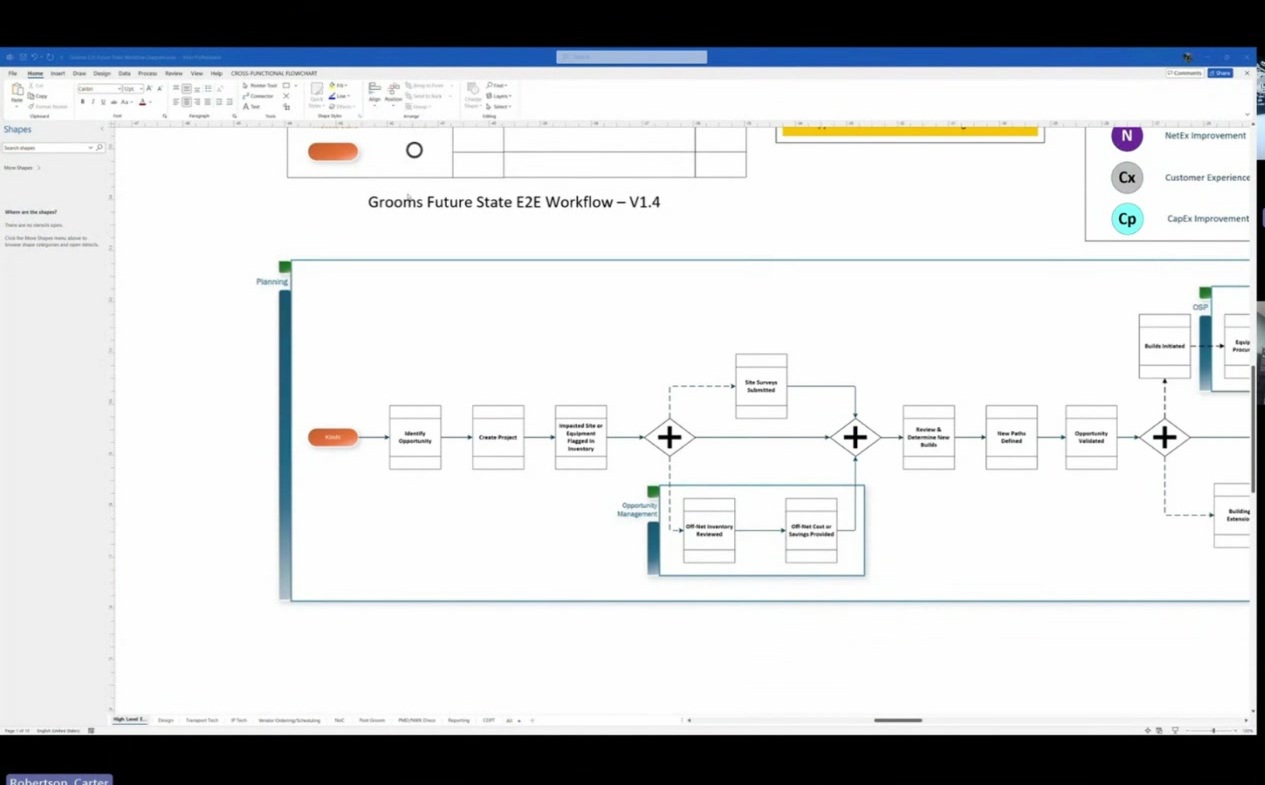
Task: Click the Create Project process box
Action: [x=498, y=437]
